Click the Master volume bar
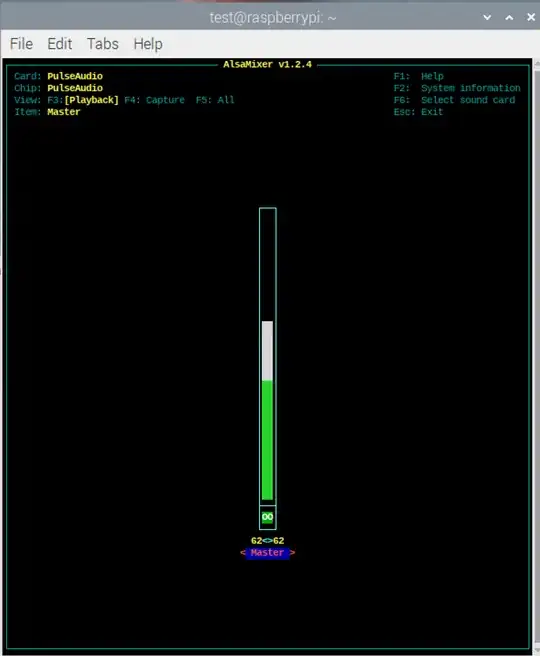 coord(268,355)
